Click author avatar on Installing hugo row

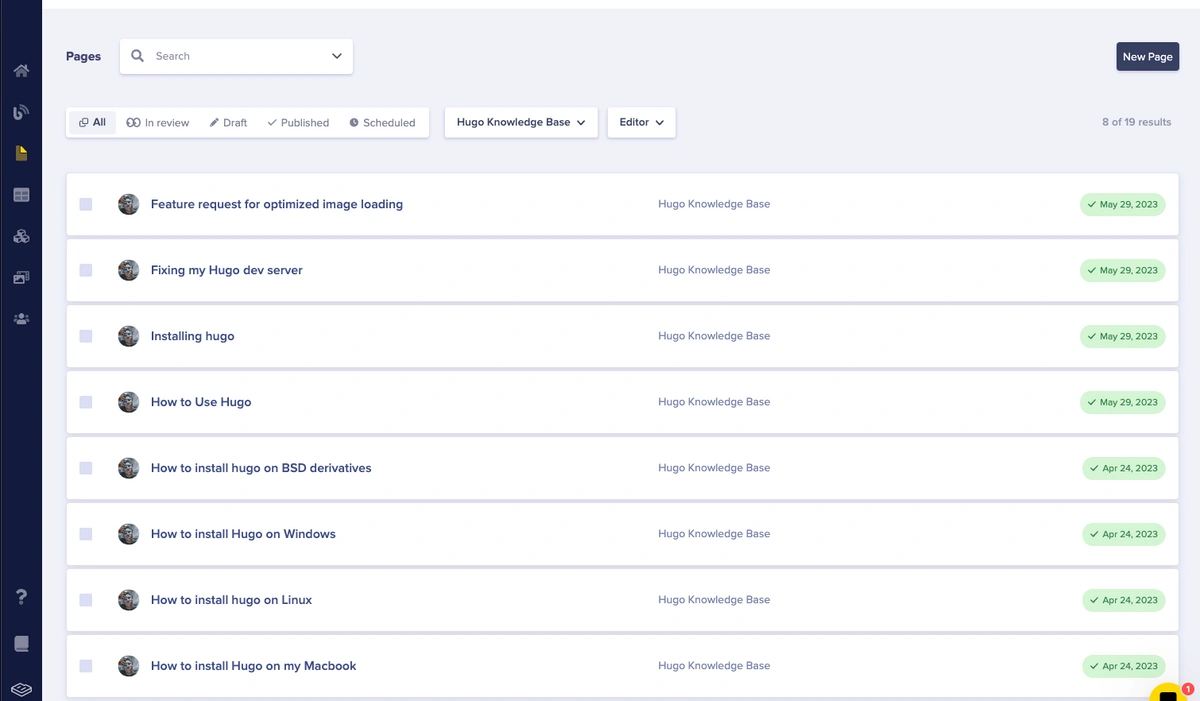click(128, 336)
